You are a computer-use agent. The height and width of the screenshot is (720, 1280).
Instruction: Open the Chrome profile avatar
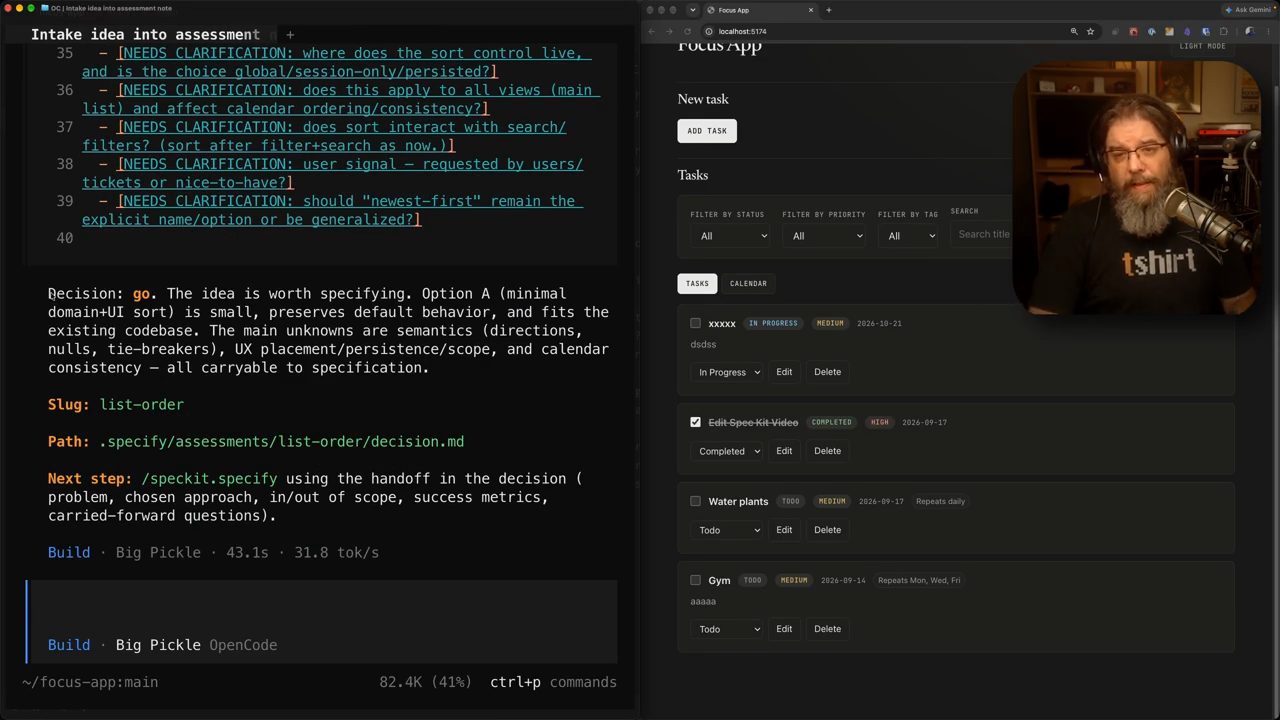tap(1249, 31)
